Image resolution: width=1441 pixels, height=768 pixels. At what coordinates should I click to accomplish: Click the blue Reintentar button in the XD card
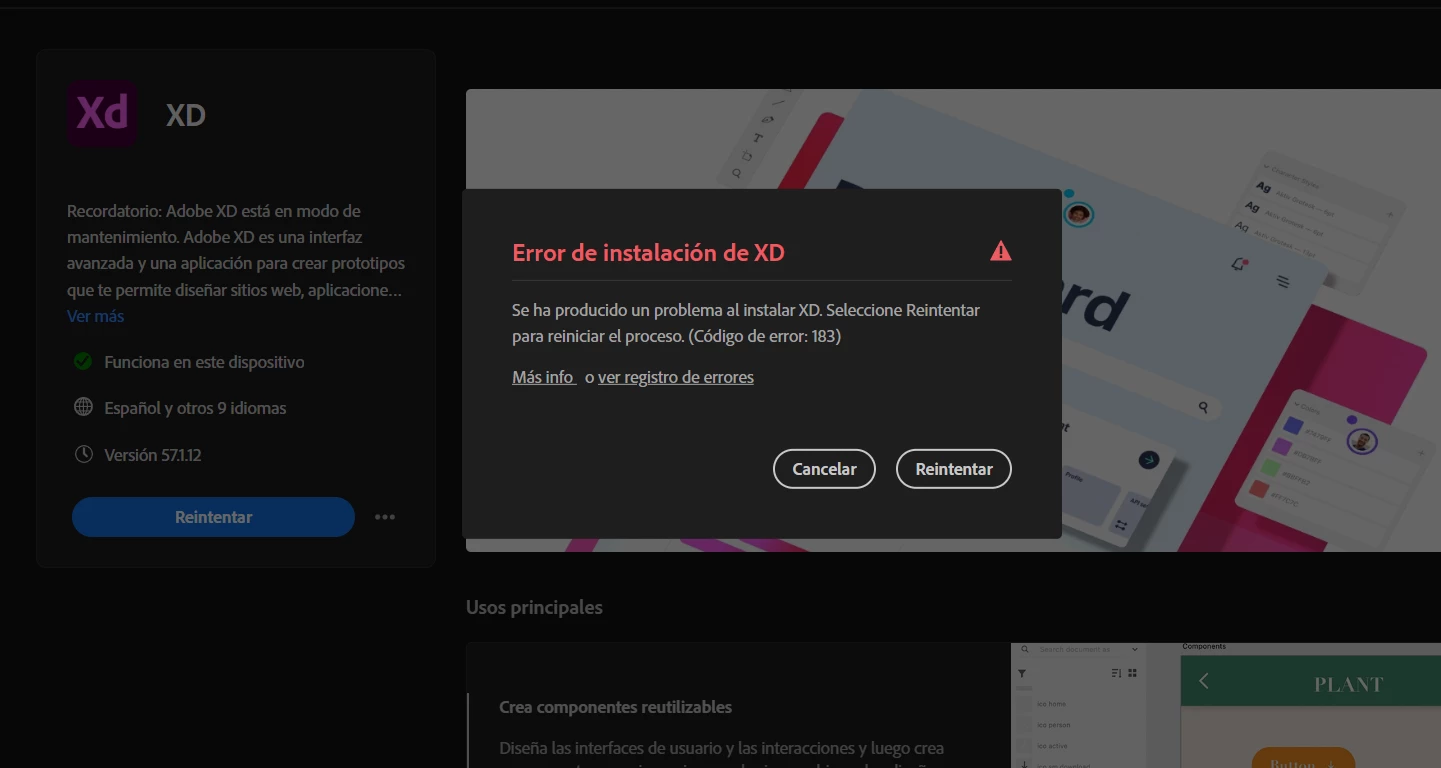(213, 517)
